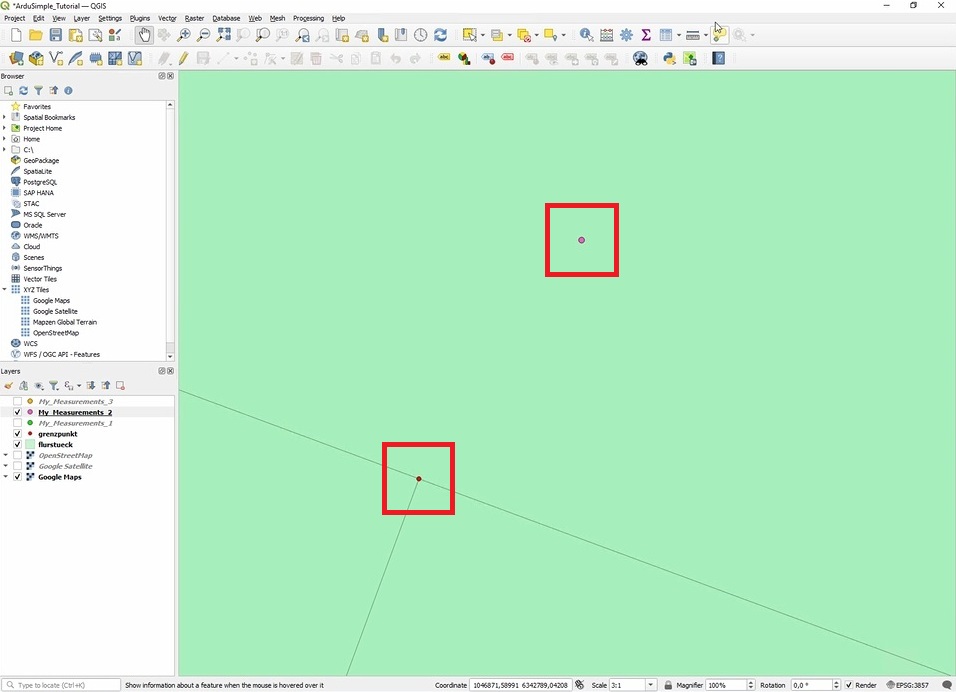Open the Vector menu
The height and width of the screenshot is (692, 956).
pos(167,18)
